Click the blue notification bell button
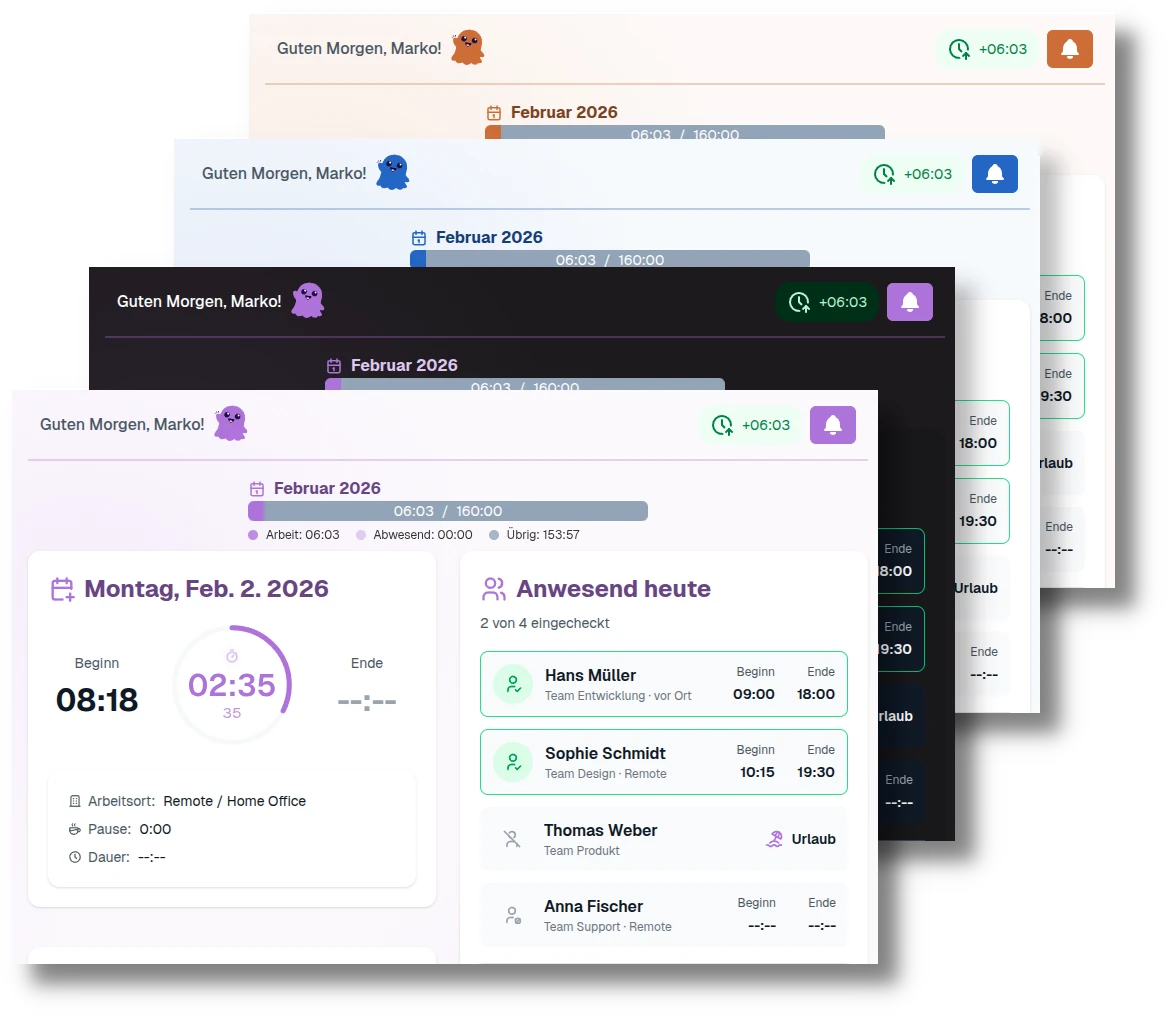Screen dimensions: 1167x1016 click(x=994, y=174)
